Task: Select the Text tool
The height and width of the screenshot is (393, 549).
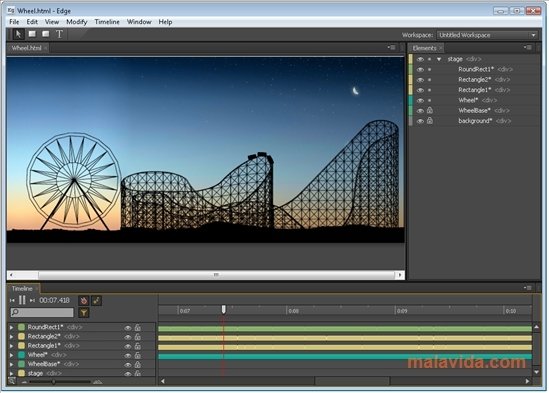Action: (59, 34)
